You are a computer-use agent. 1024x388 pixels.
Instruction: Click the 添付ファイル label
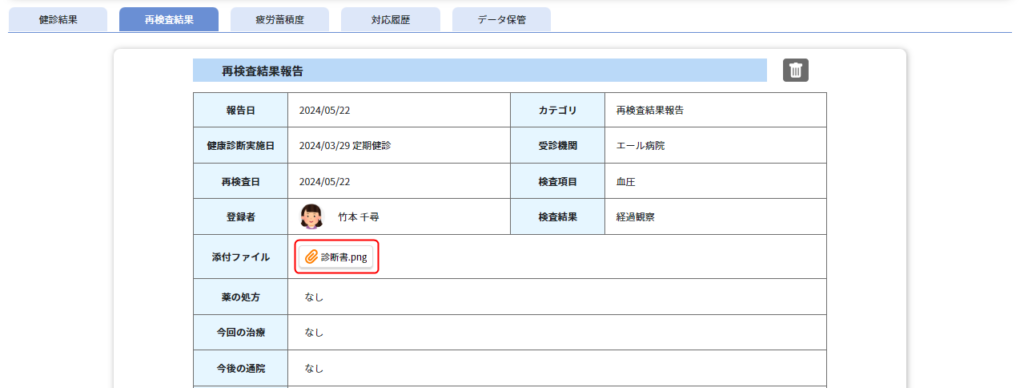(x=240, y=257)
